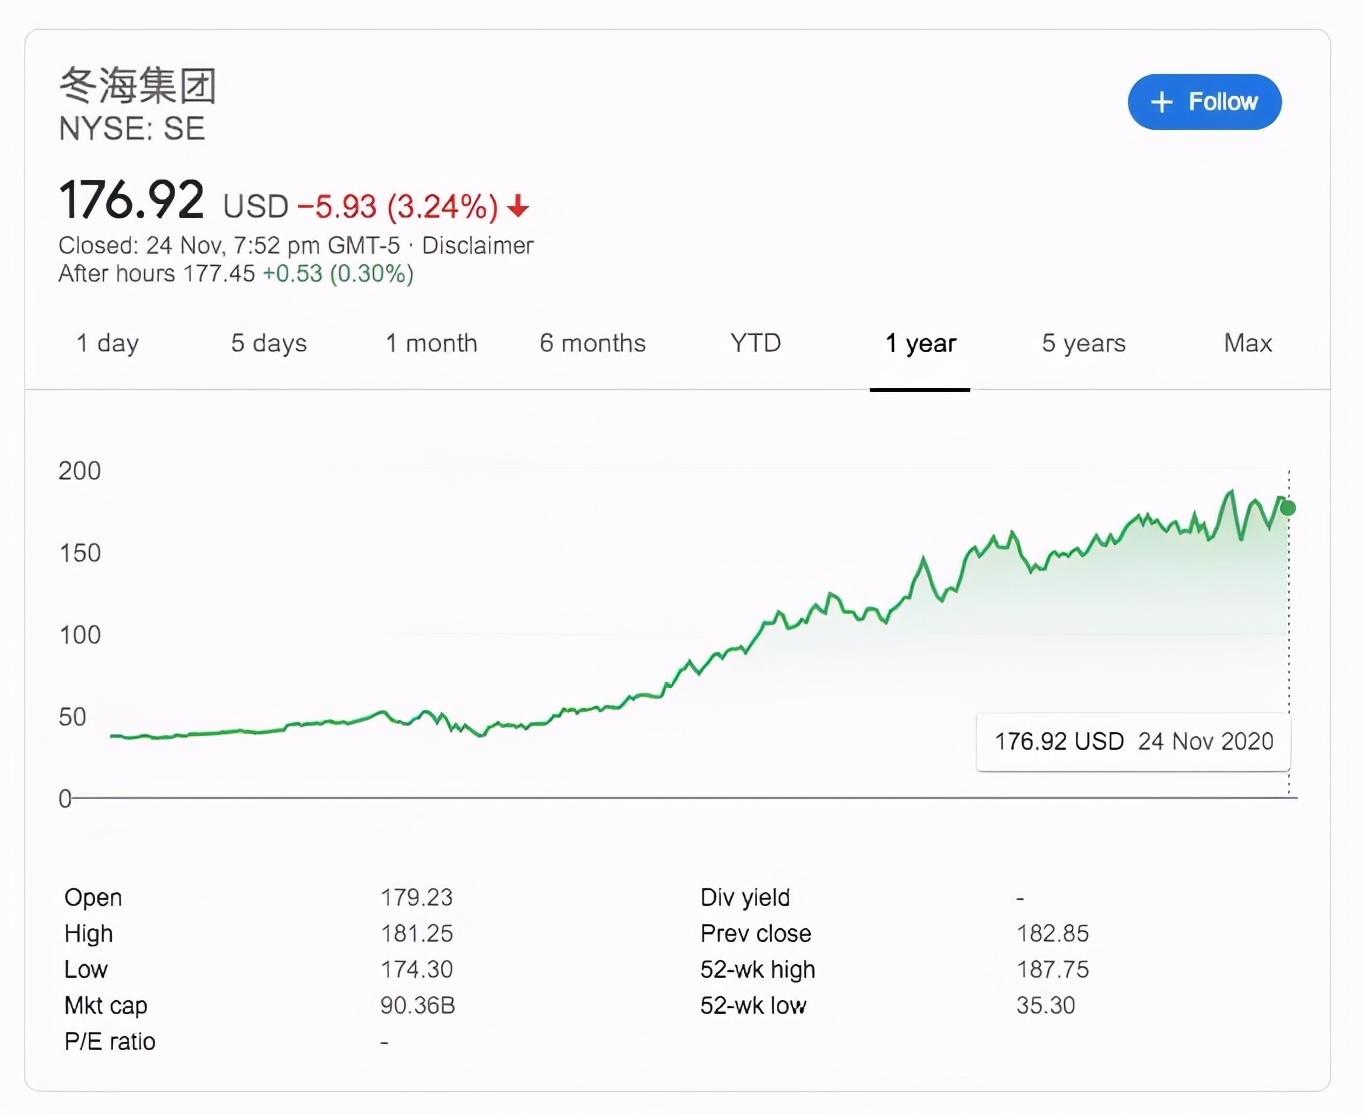
Task: Click the P/E ratio label
Action: [110, 1042]
